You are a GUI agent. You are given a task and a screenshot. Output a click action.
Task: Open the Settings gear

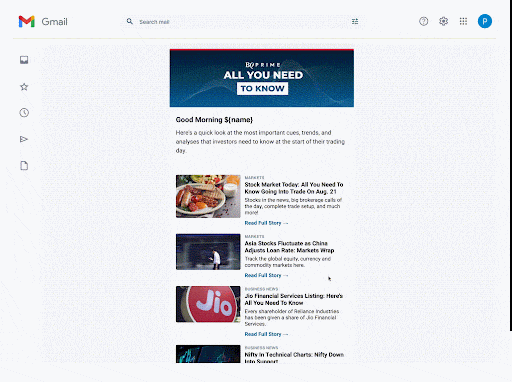pos(443,21)
